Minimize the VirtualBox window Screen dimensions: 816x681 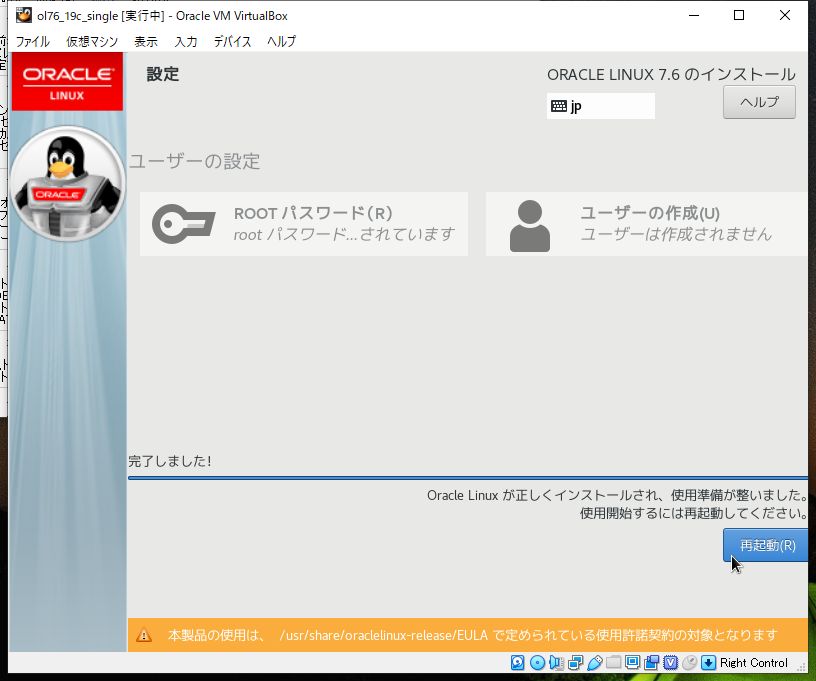pos(694,16)
